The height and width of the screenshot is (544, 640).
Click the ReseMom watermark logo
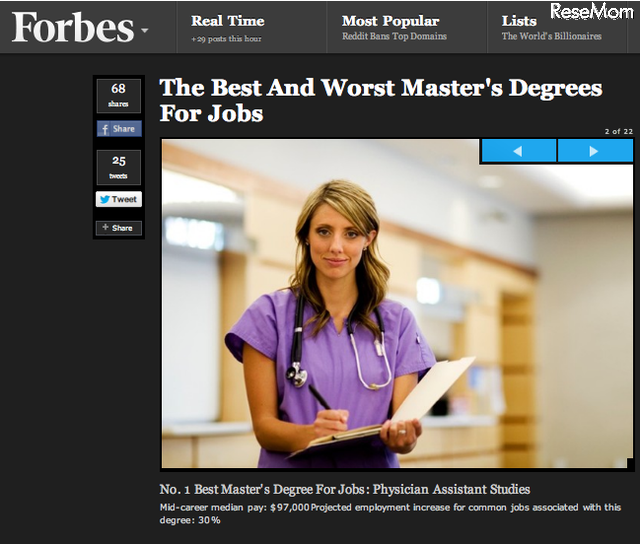click(x=591, y=11)
